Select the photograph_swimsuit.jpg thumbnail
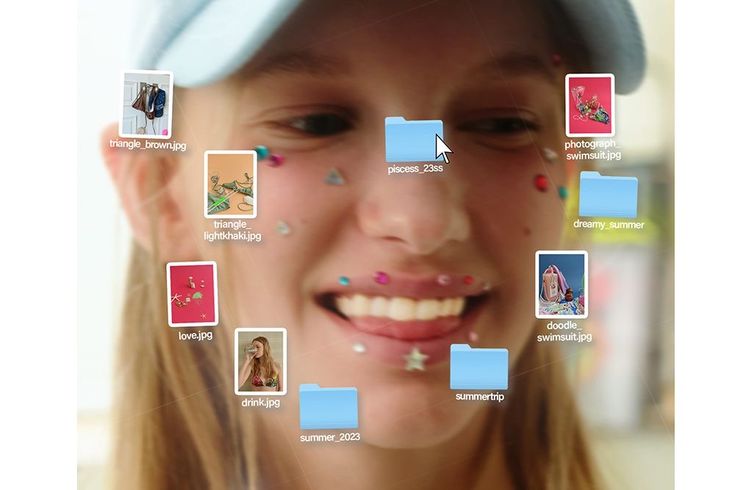The height and width of the screenshot is (490, 735). tap(590, 105)
